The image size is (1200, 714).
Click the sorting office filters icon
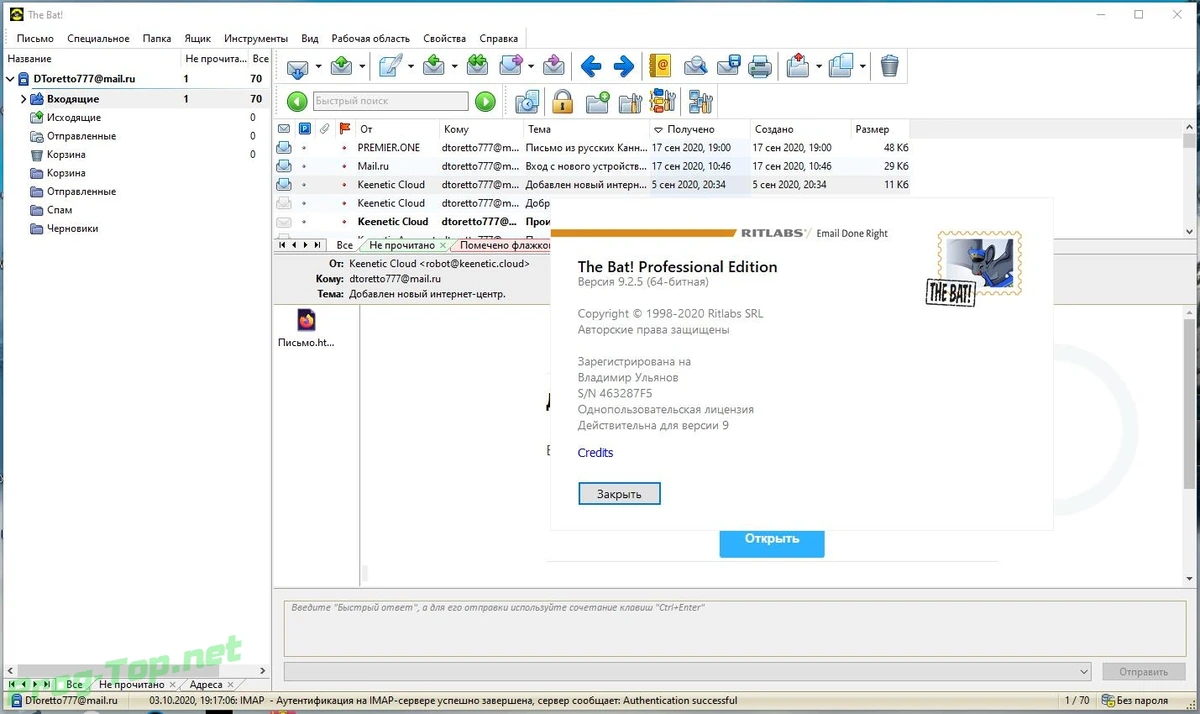pyautogui.click(x=663, y=101)
